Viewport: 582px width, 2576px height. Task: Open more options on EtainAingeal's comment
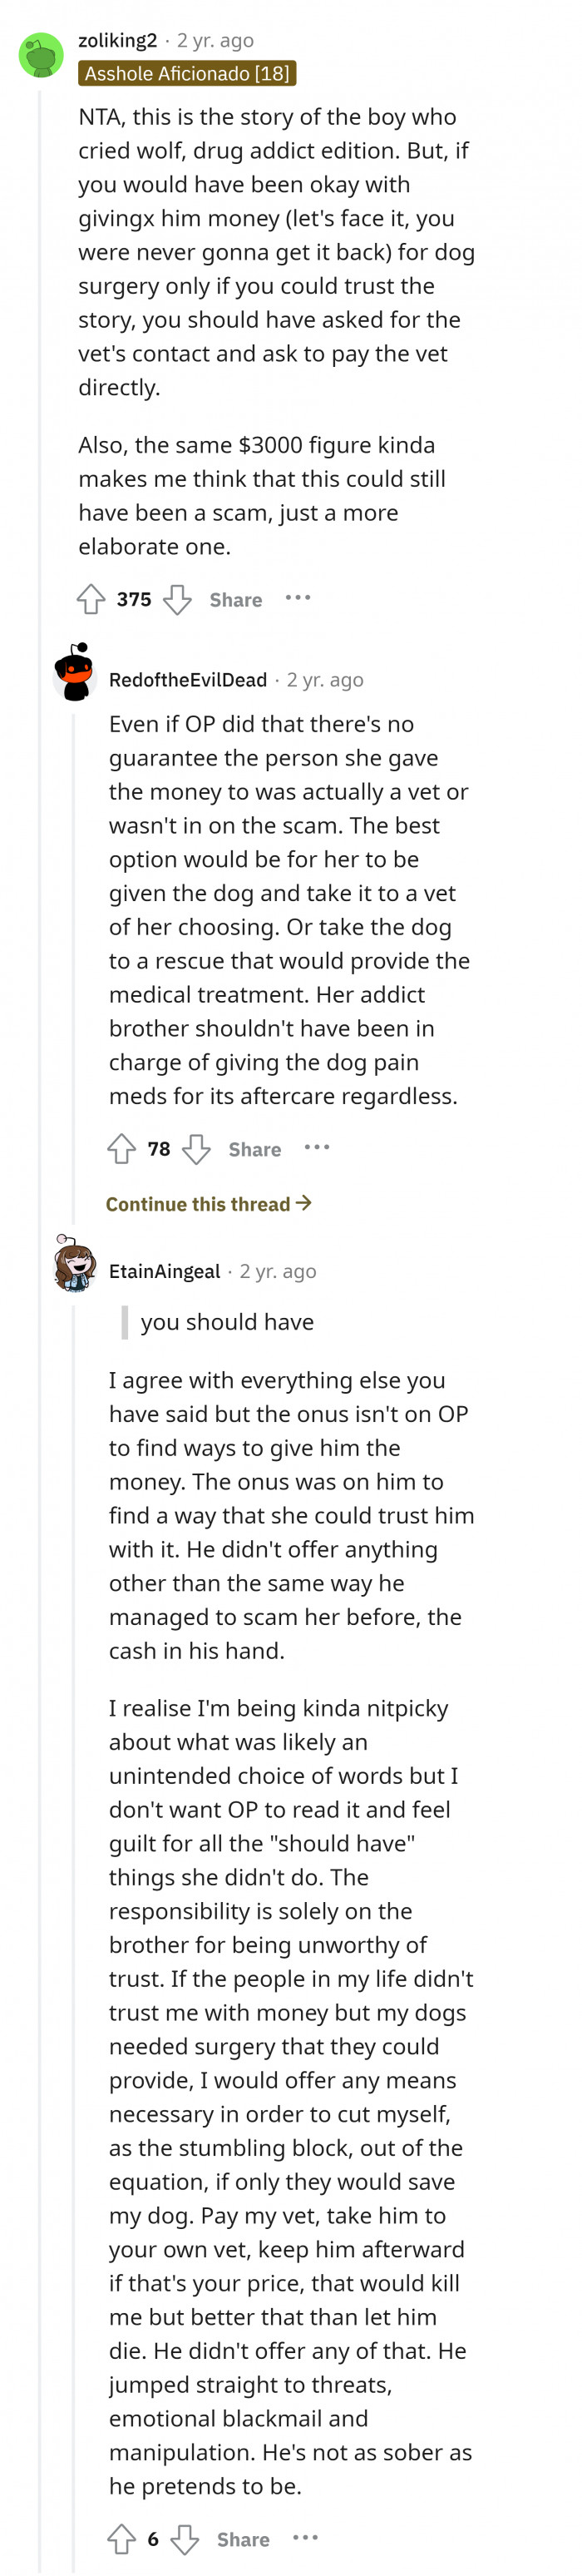click(306, 2537)
